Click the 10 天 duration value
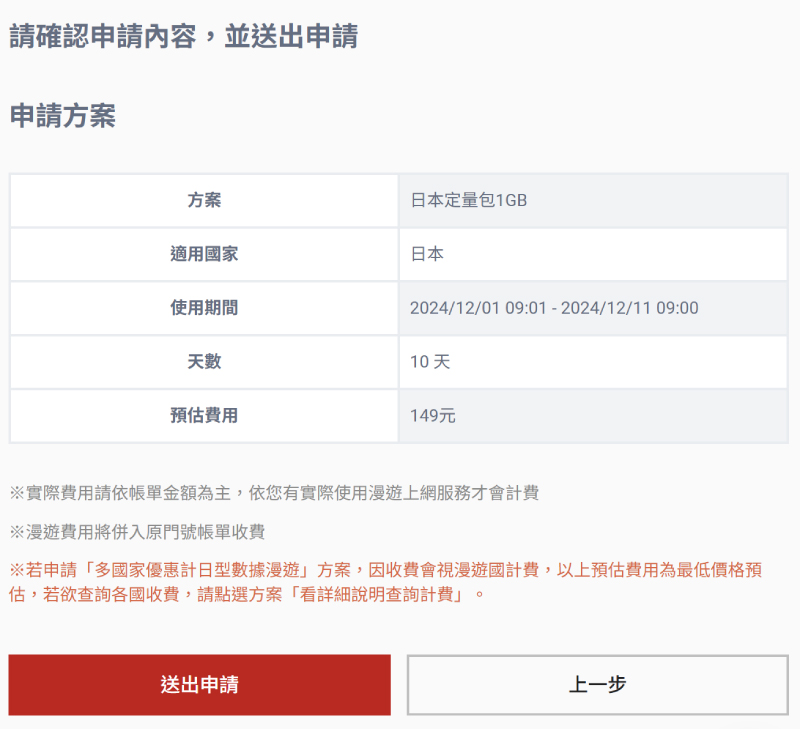This screenshot has width=800, height=729. tap(430, 362)
